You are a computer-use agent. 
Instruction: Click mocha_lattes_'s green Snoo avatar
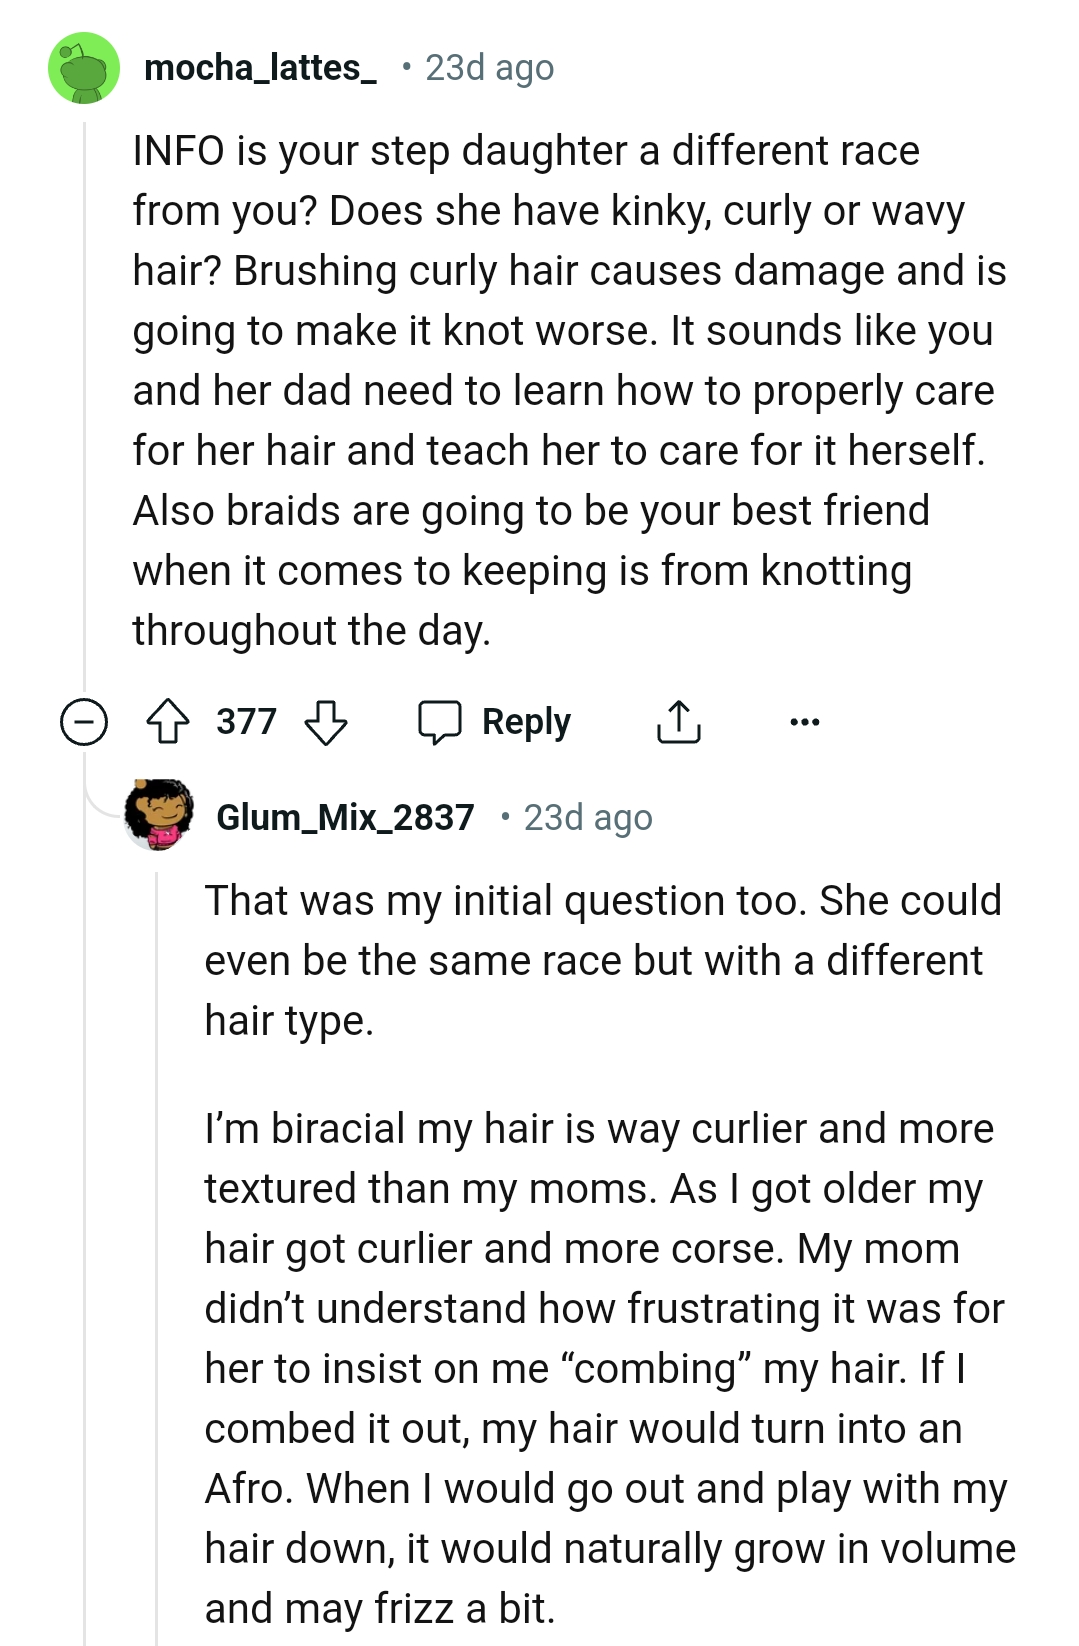click(83, 68)
